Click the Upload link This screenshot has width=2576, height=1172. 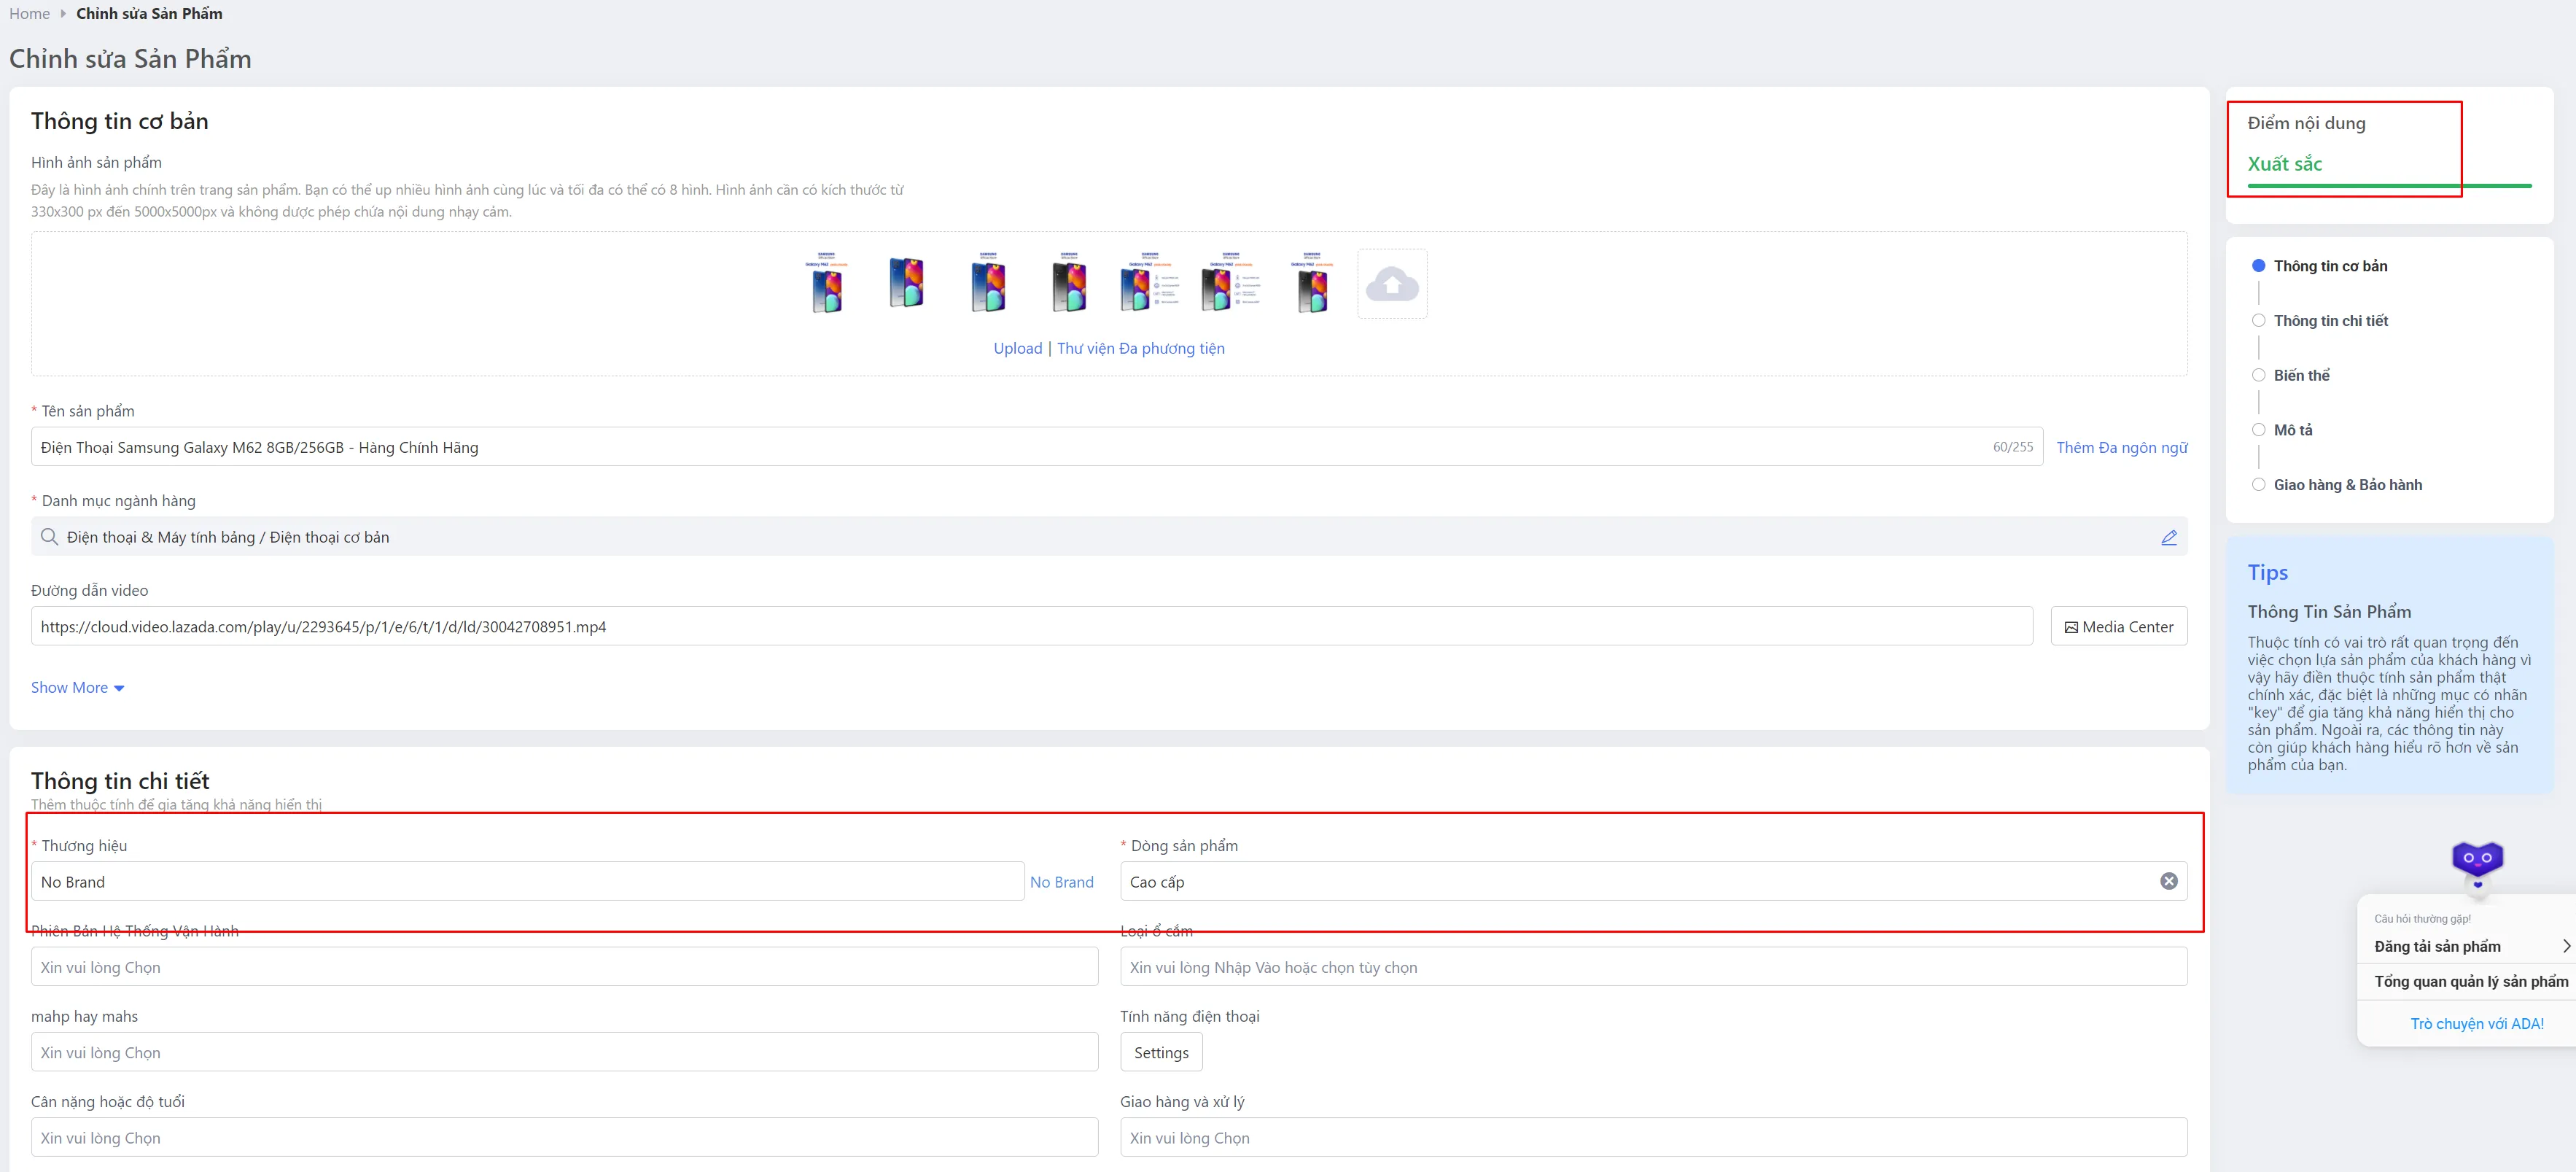click(x=1017, y=348)
